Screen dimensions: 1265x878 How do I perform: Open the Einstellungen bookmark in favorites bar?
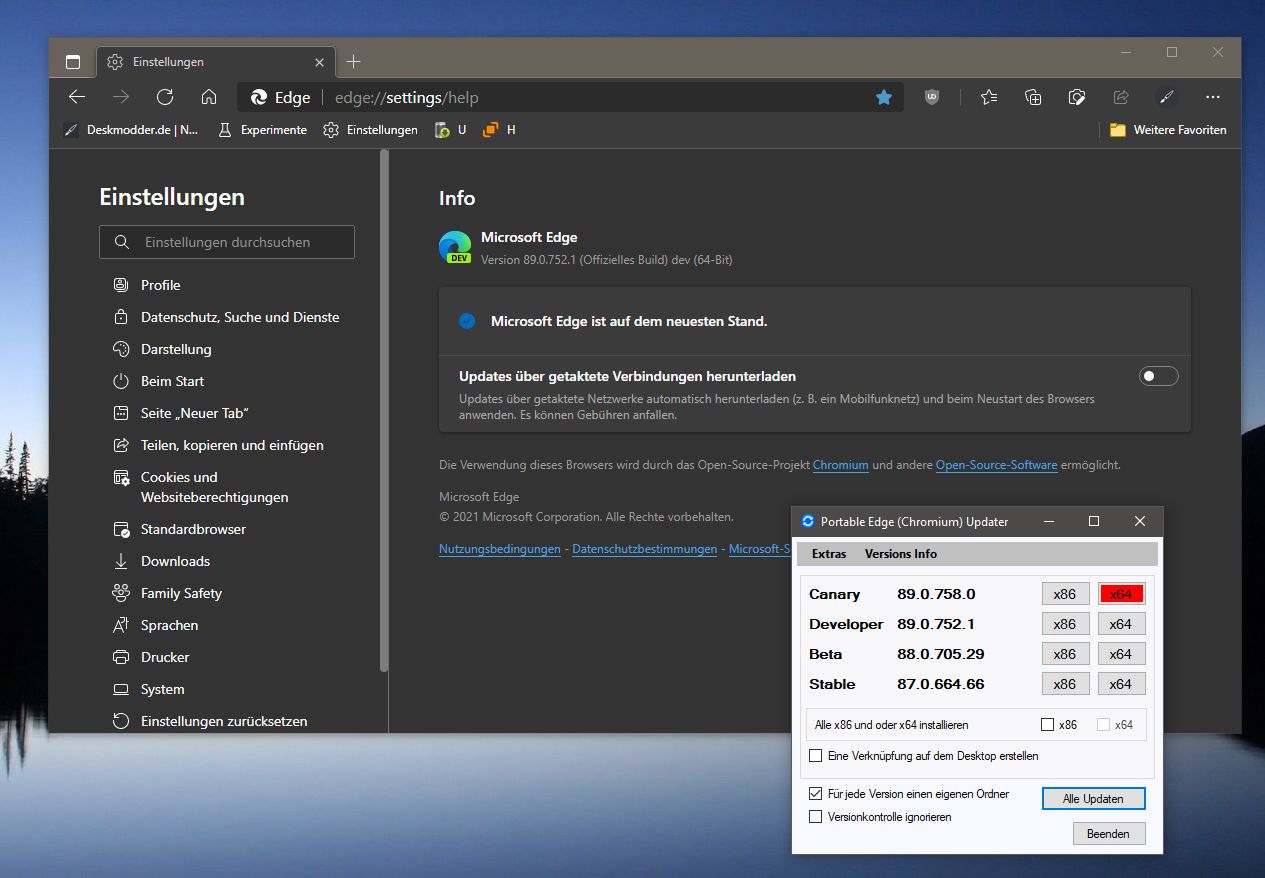click(370, 130)
